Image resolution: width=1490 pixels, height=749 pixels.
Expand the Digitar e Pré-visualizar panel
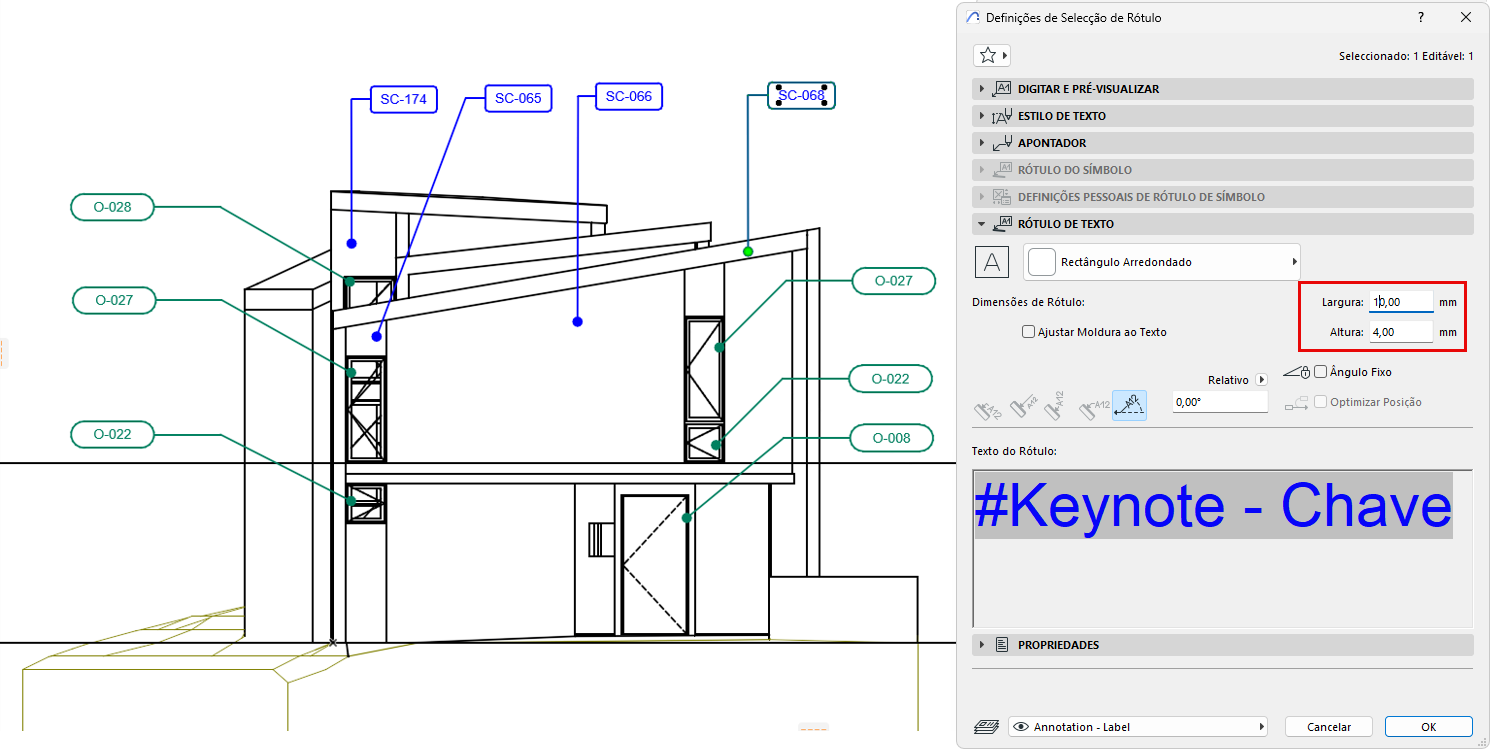click(1223, 89)
